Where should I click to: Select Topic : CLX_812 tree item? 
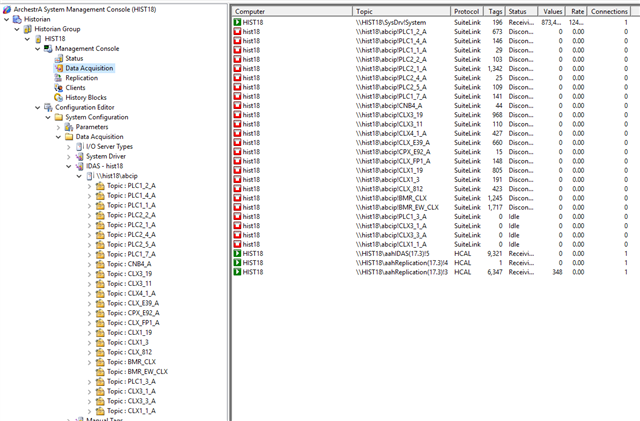pyautogui.click(x=129, y=352)
